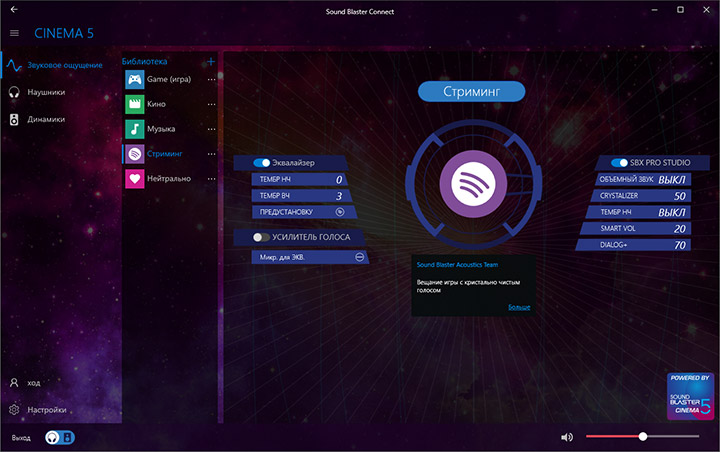Click the minus icon on Микр. для ЭКВ.
The height and width of the screenshot is (452, 720).
point(360,257)
